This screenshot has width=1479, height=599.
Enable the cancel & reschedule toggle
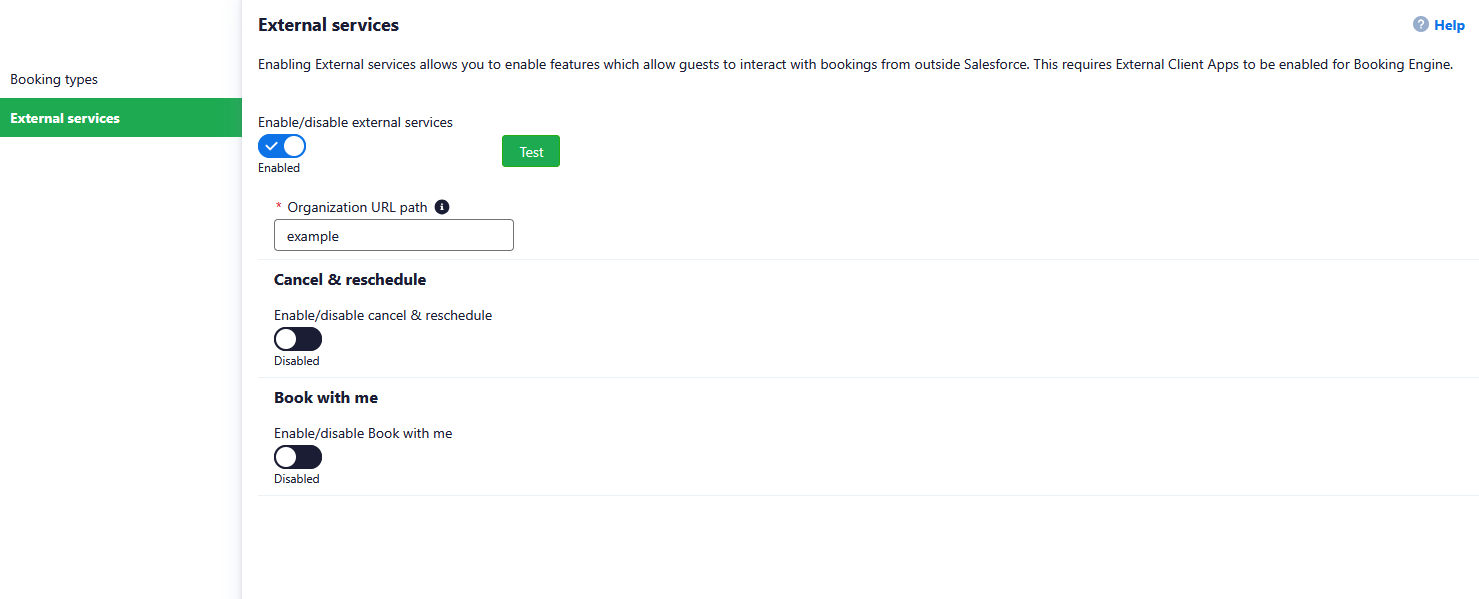tap(298, 339)
